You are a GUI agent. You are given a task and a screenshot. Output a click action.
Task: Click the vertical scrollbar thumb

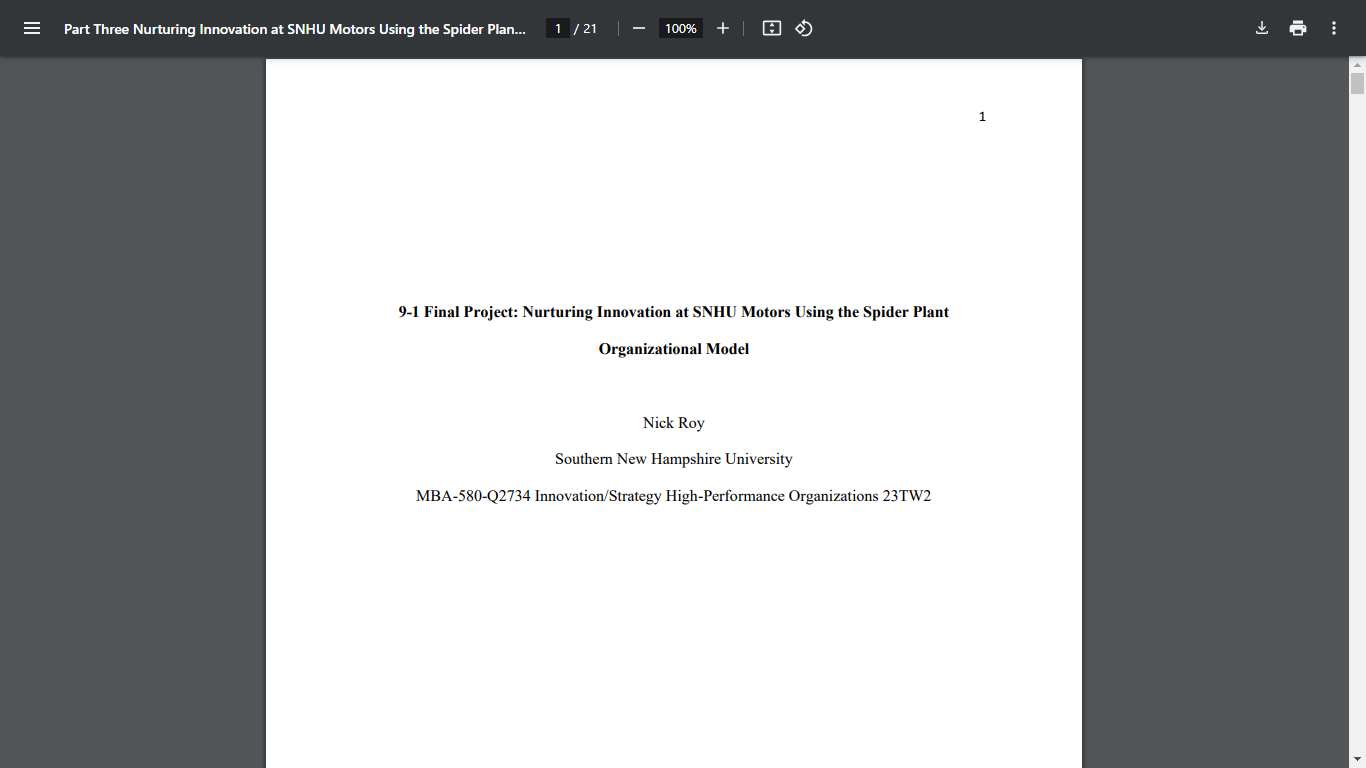[x=1357, y=83]
